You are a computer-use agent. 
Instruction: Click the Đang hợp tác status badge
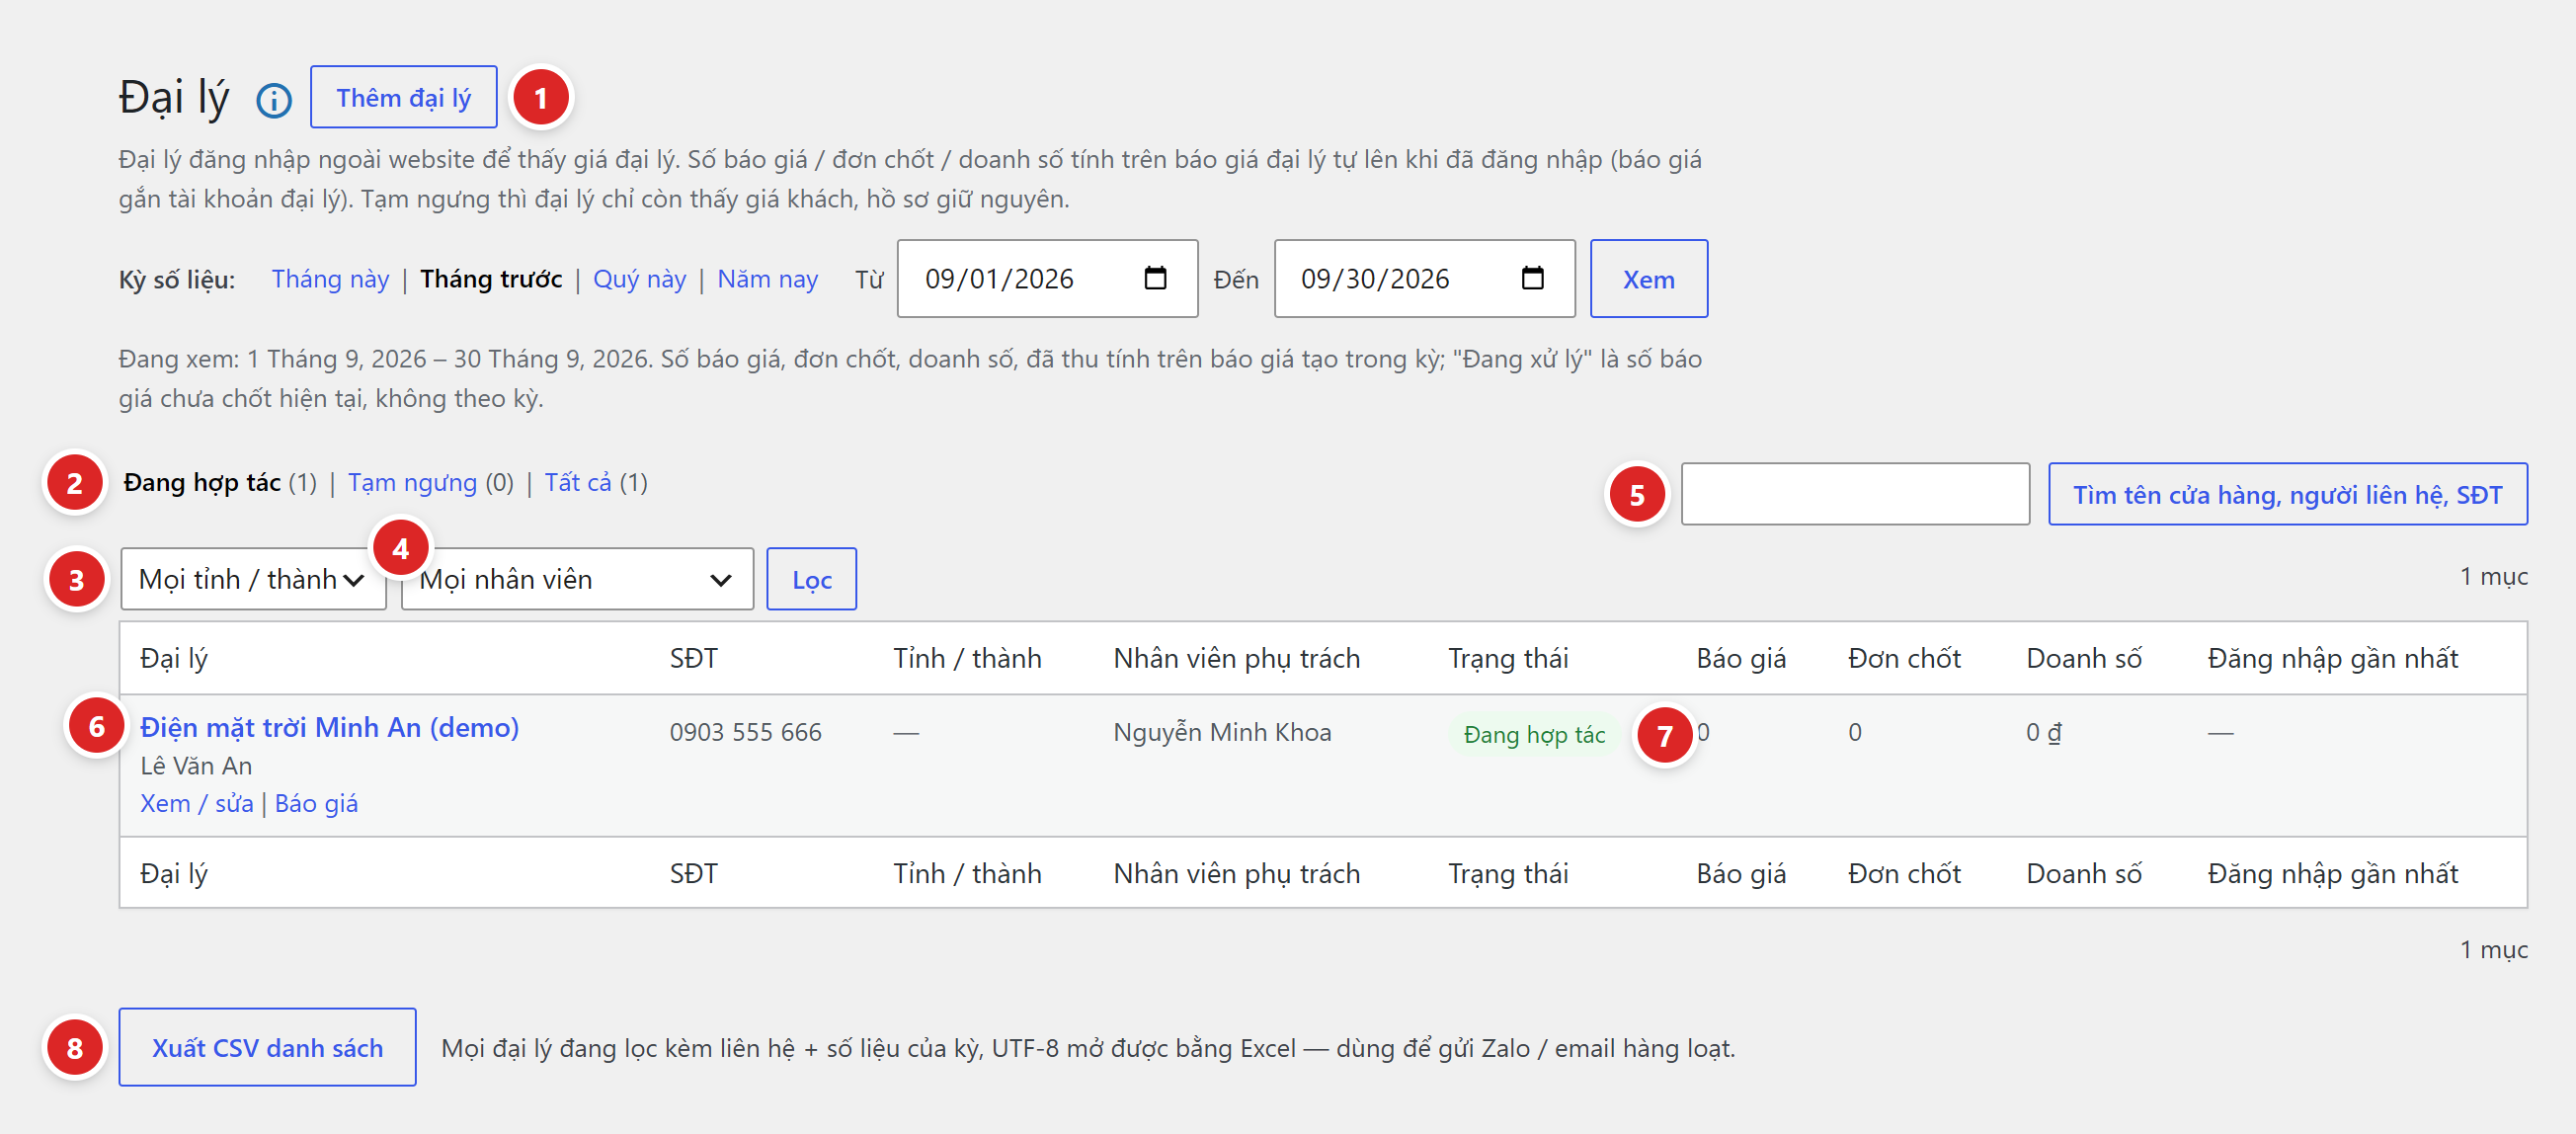coord(1533,734)
